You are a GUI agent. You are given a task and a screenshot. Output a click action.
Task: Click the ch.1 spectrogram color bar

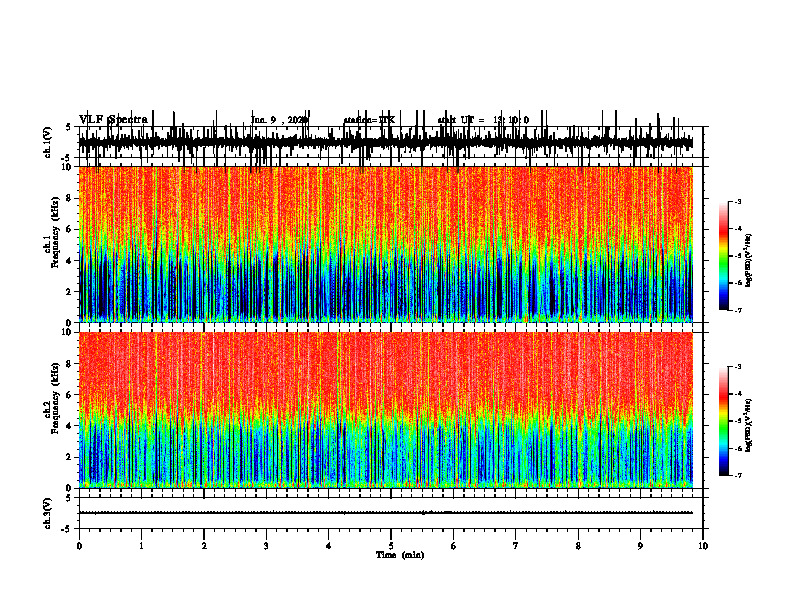pos(724,256)
